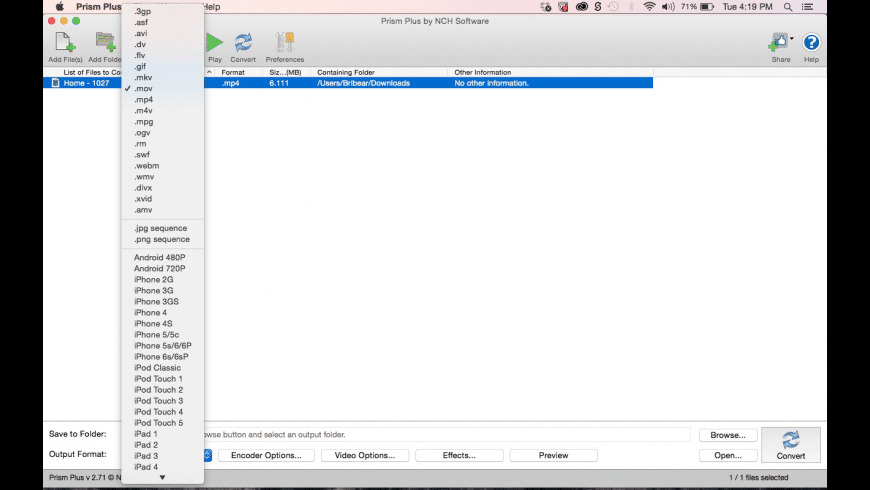The height and width of the screenshot is (490, 870).
Task: Click the volume icon in the menu bar
Action: coord(668,7)
